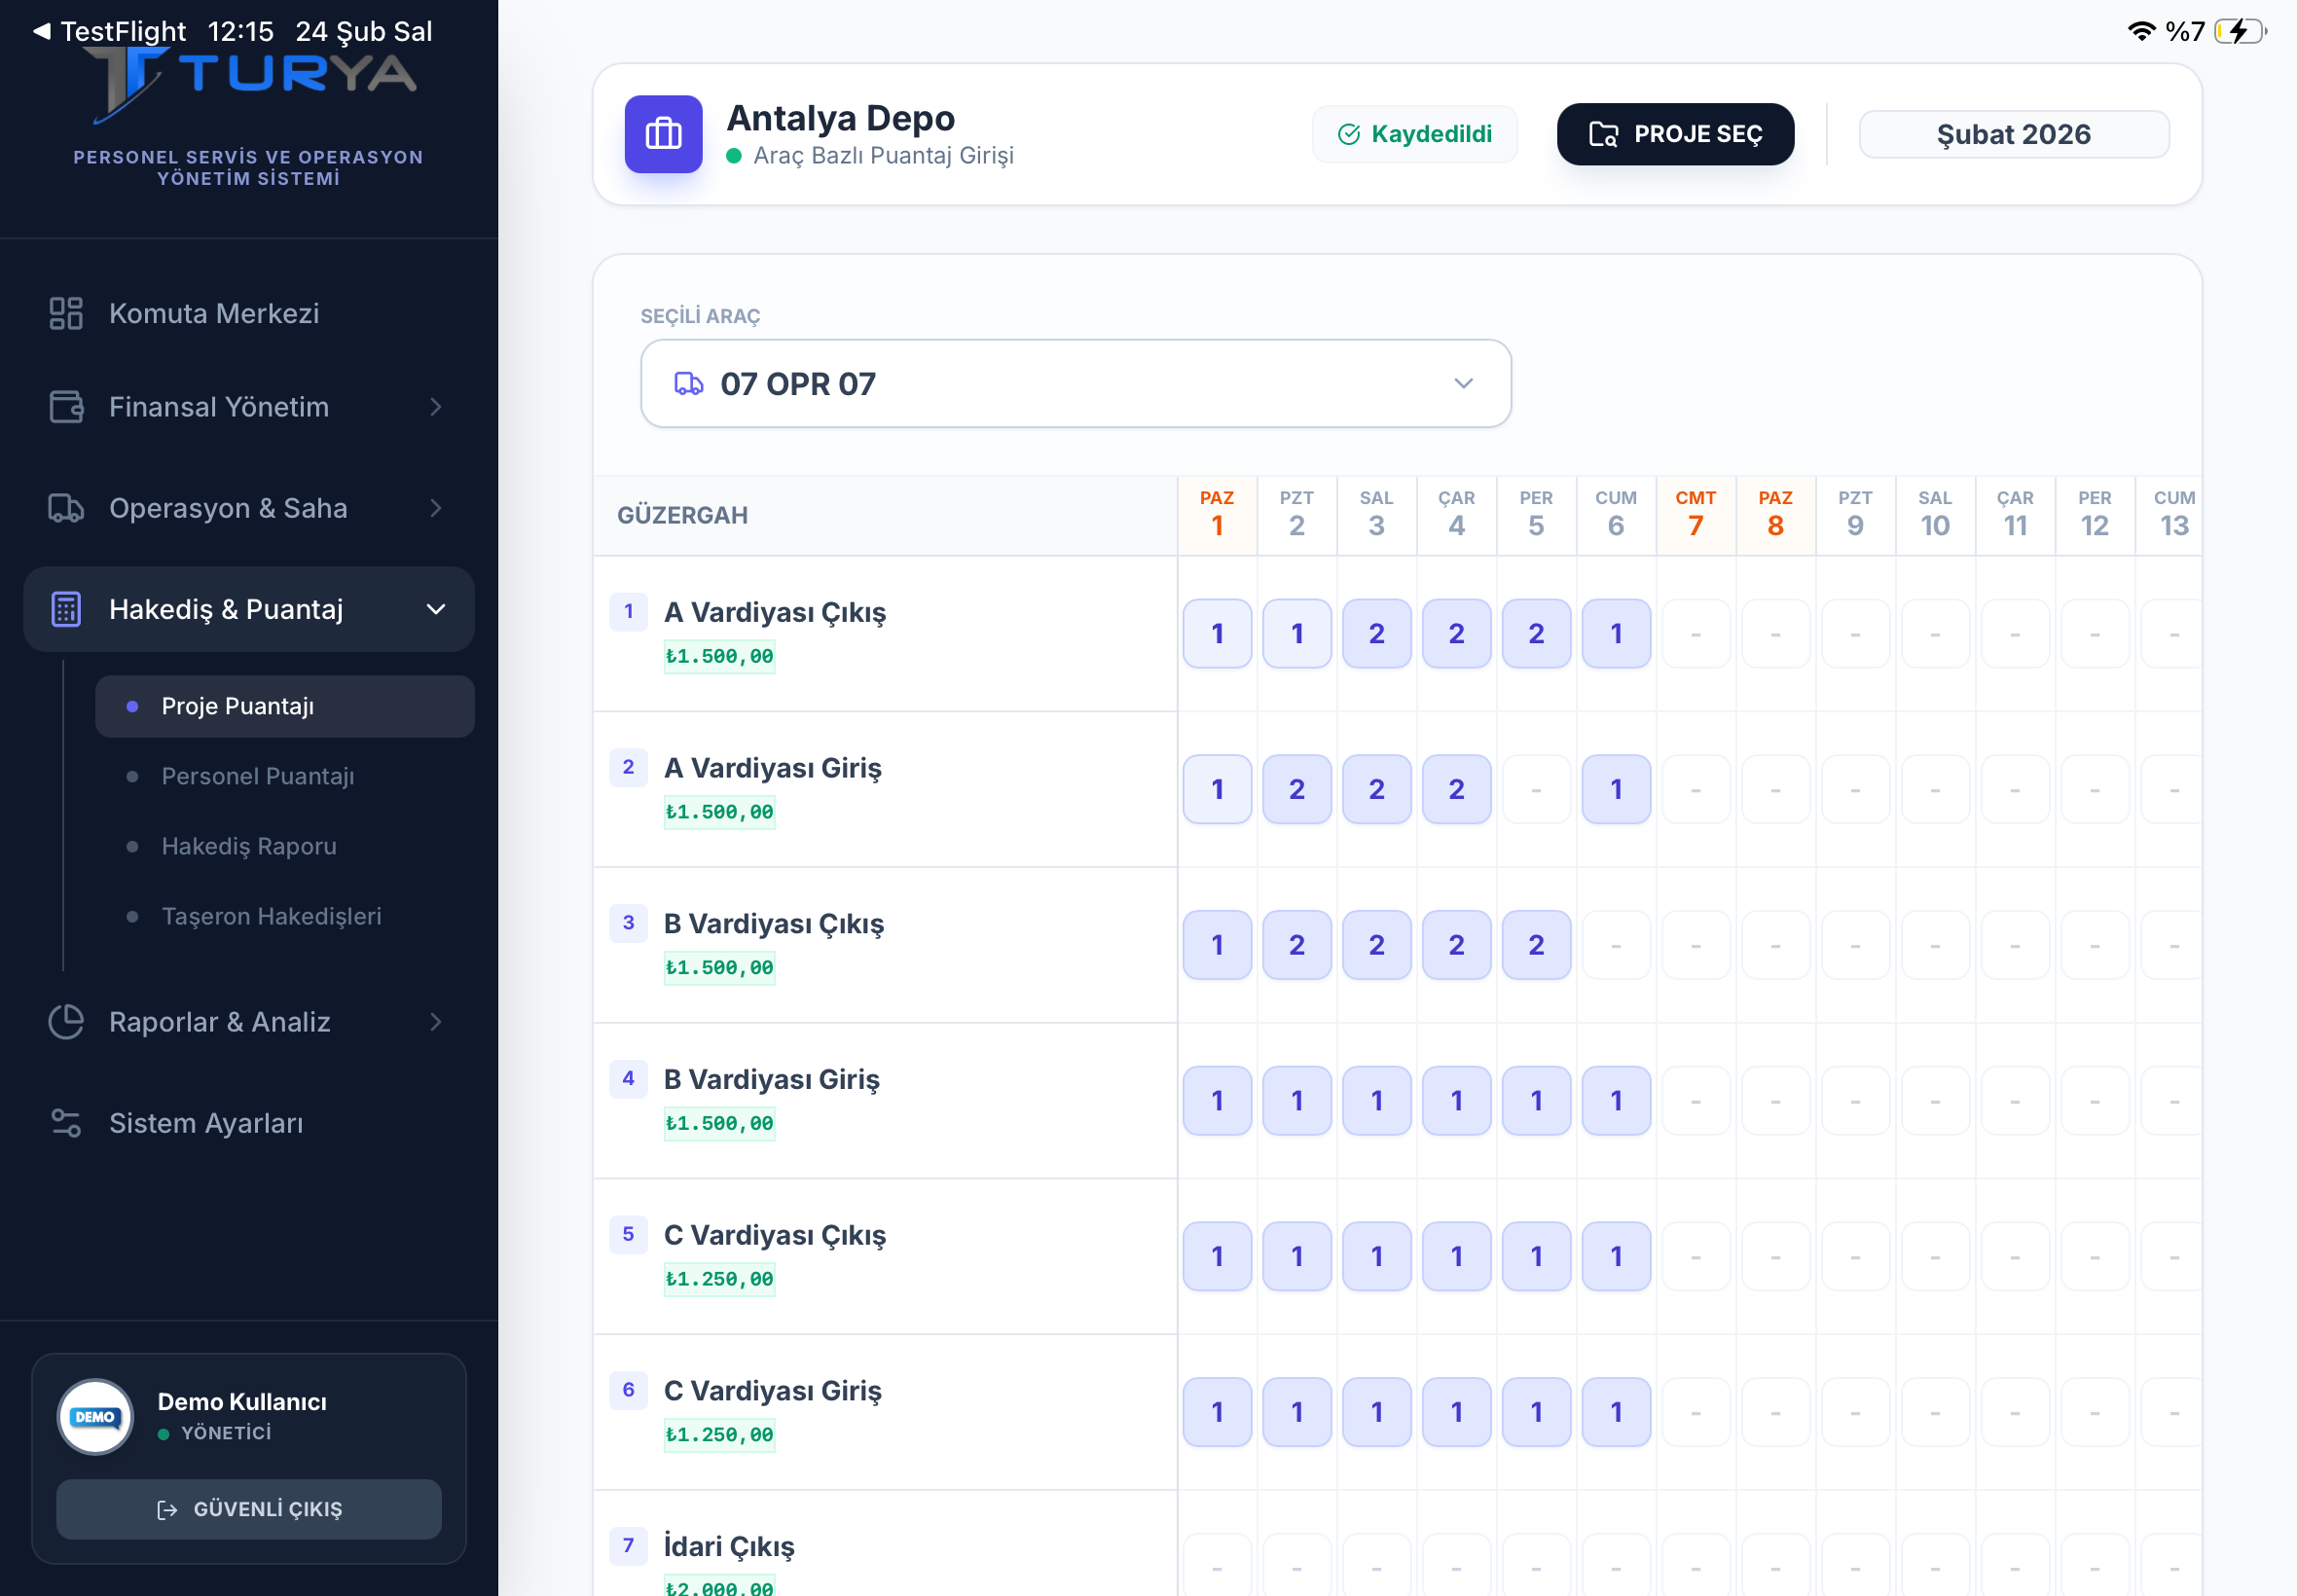Click the Operasyon & Saha truck icon
2297x1596 pixels.
[x=66, y=508]
